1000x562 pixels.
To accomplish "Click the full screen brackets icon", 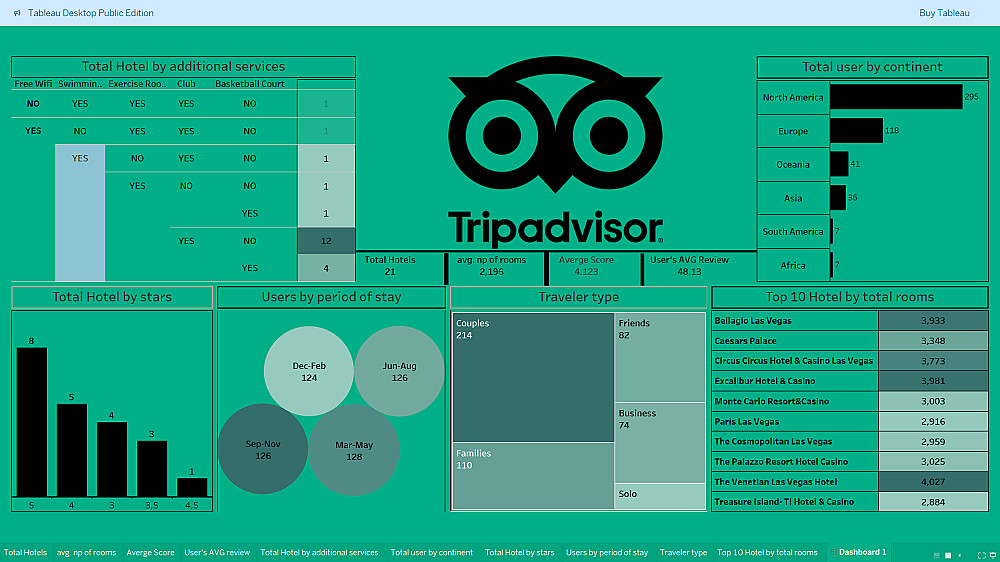I will tap(982, 555).
